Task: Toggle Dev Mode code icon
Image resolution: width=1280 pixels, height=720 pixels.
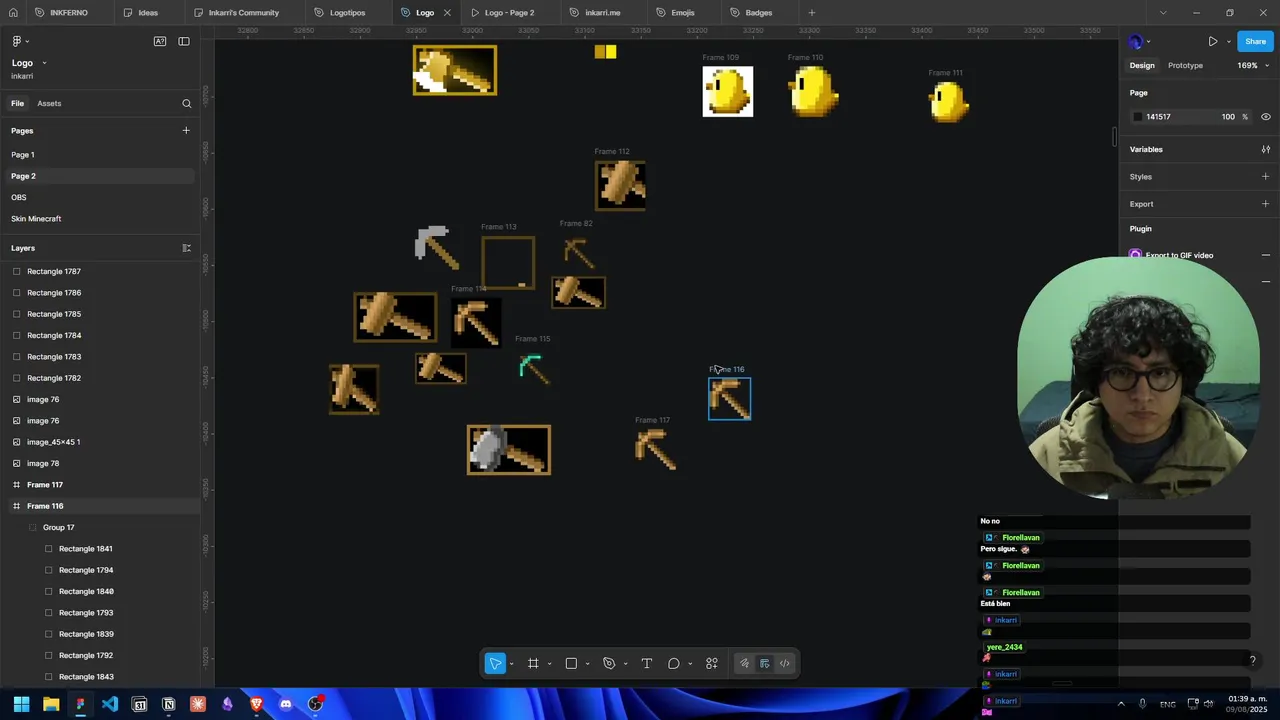Action: point(785,663)
